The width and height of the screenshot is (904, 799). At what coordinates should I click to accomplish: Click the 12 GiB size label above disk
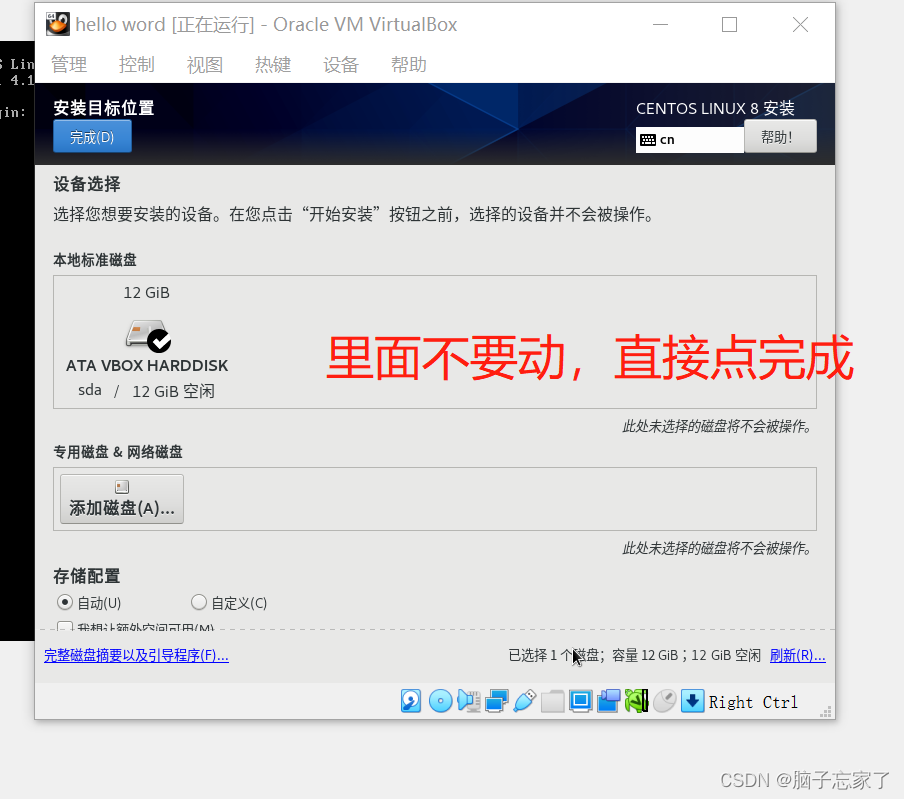[x=146, y=293]
